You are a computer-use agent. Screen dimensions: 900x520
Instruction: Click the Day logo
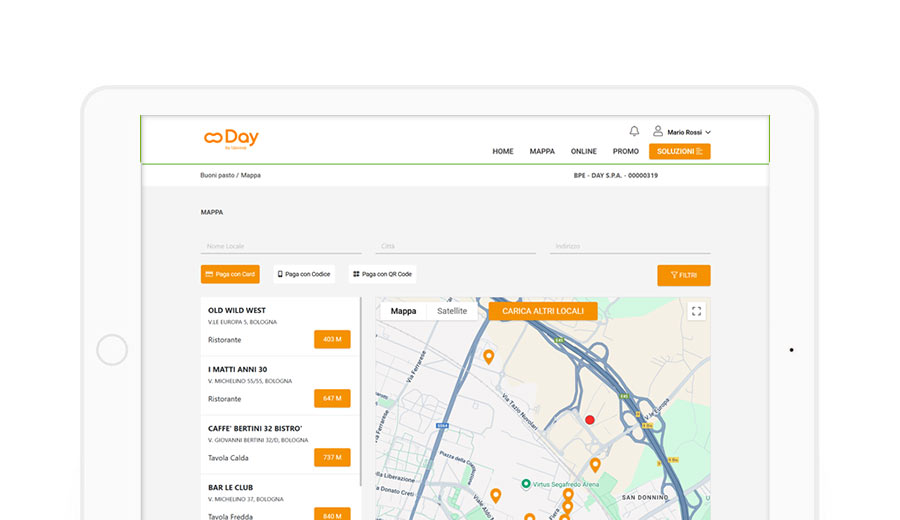pos(231,139)
